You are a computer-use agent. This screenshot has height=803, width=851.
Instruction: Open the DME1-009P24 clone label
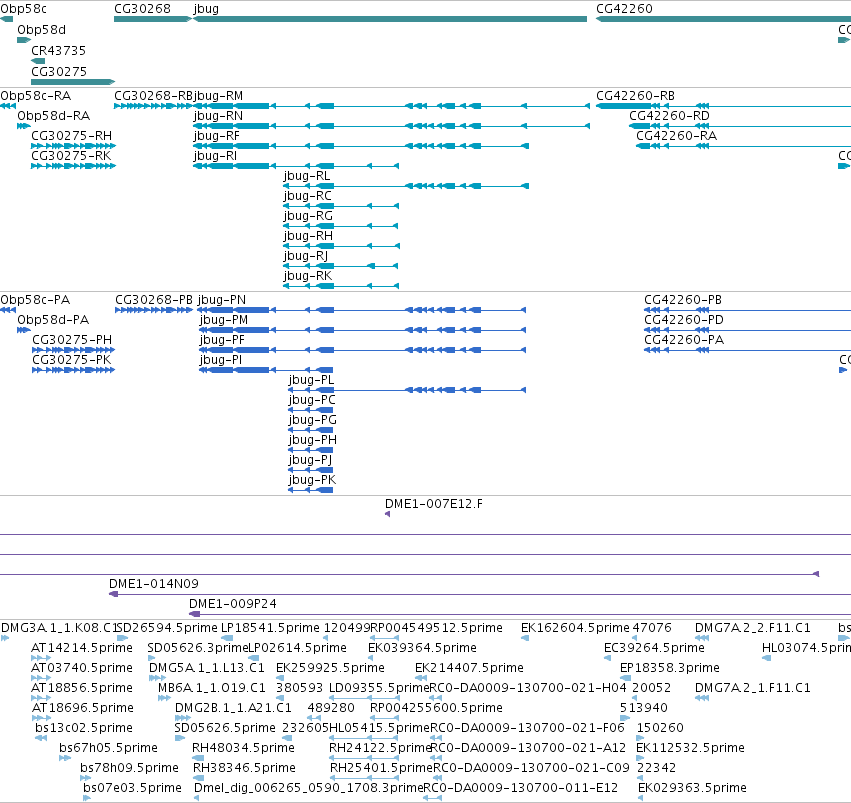point(233,604)
